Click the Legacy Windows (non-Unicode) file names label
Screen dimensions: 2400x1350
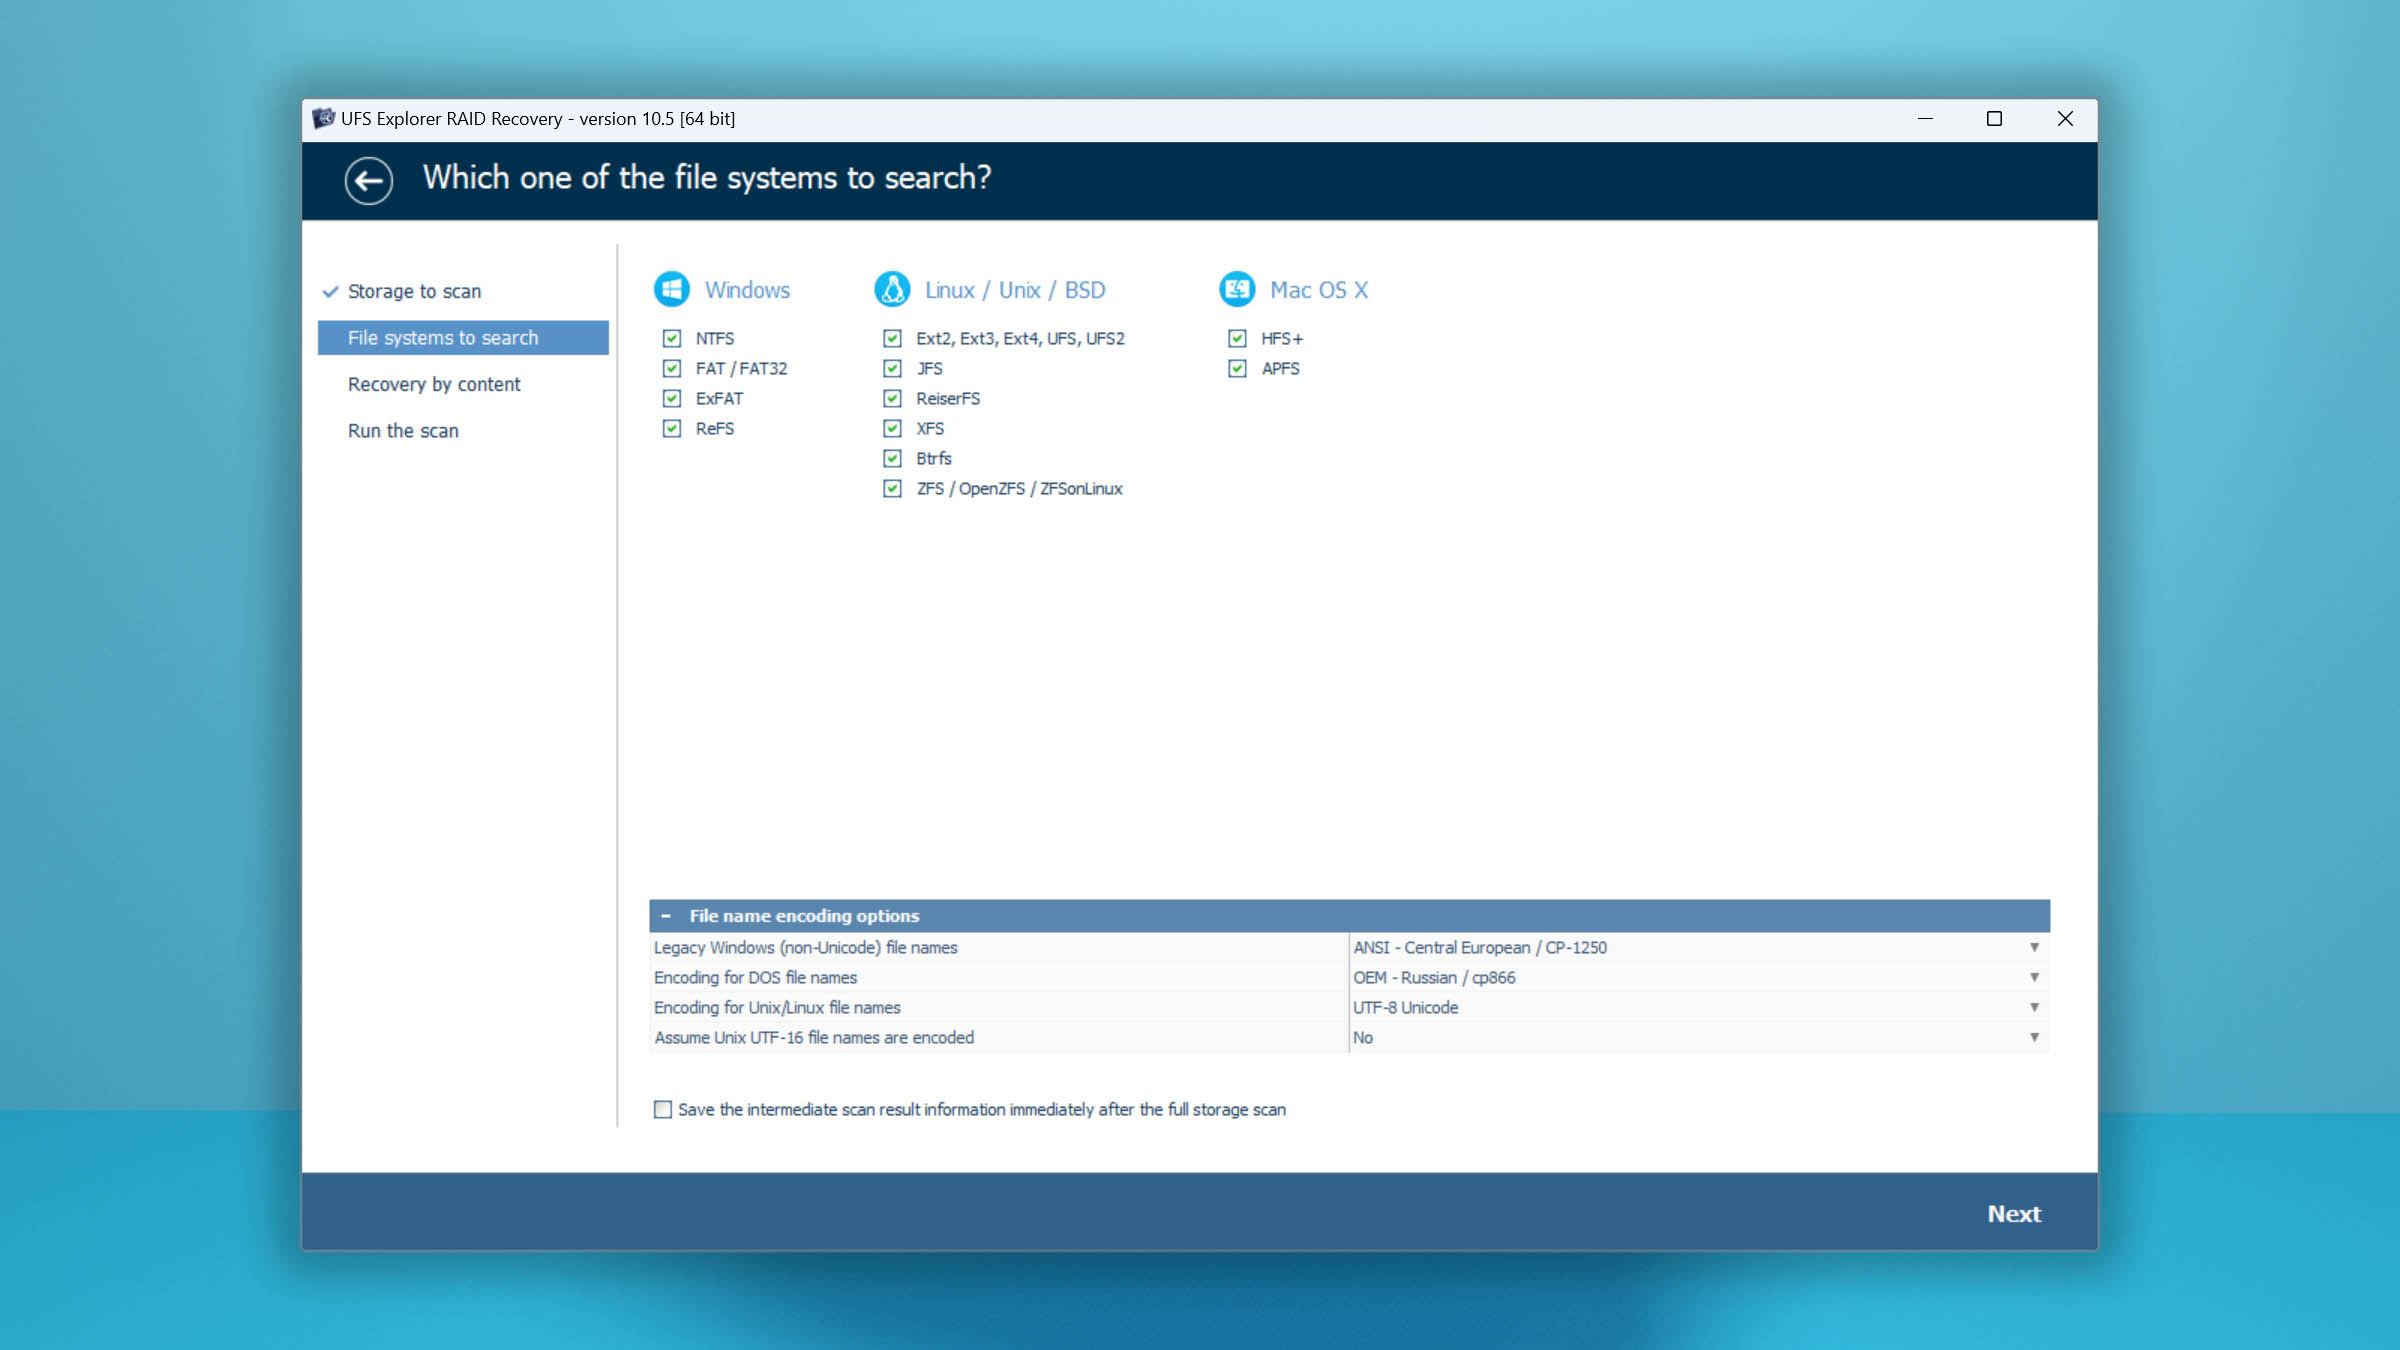[x=805, y=947]
